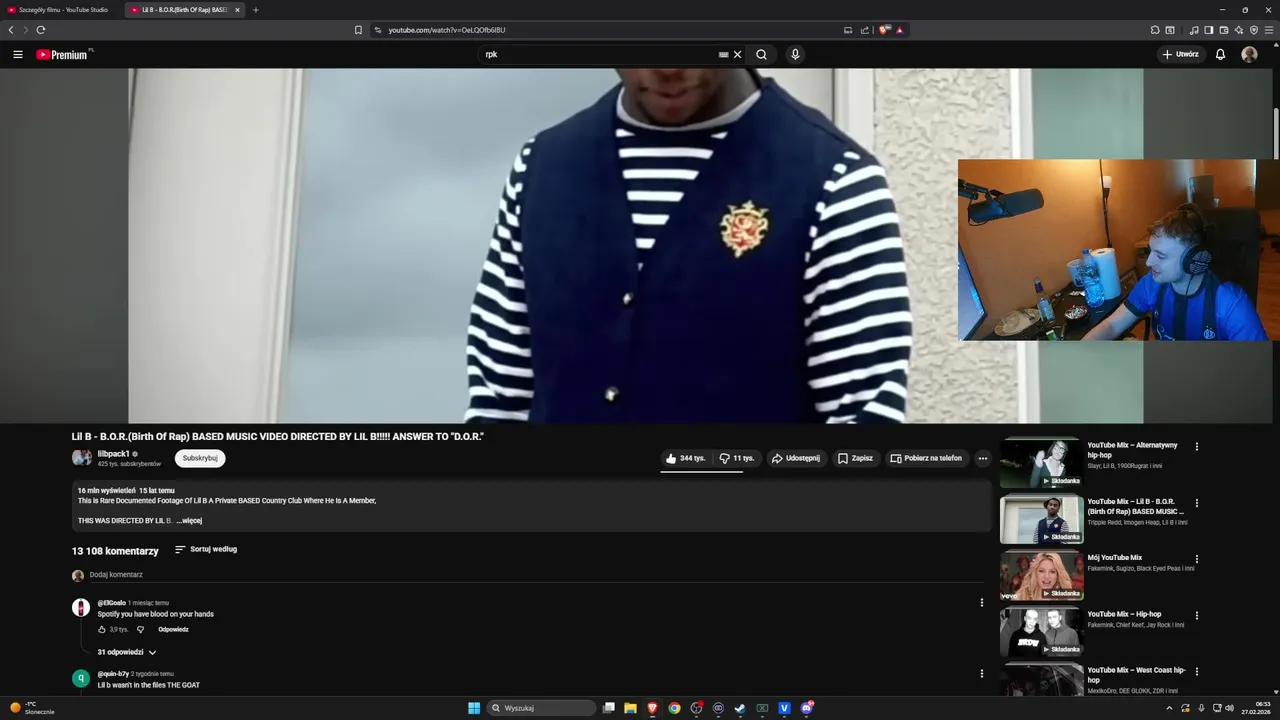Focus the Dodaj komentarz field
1280x720 pixels.
pos(536,575)
